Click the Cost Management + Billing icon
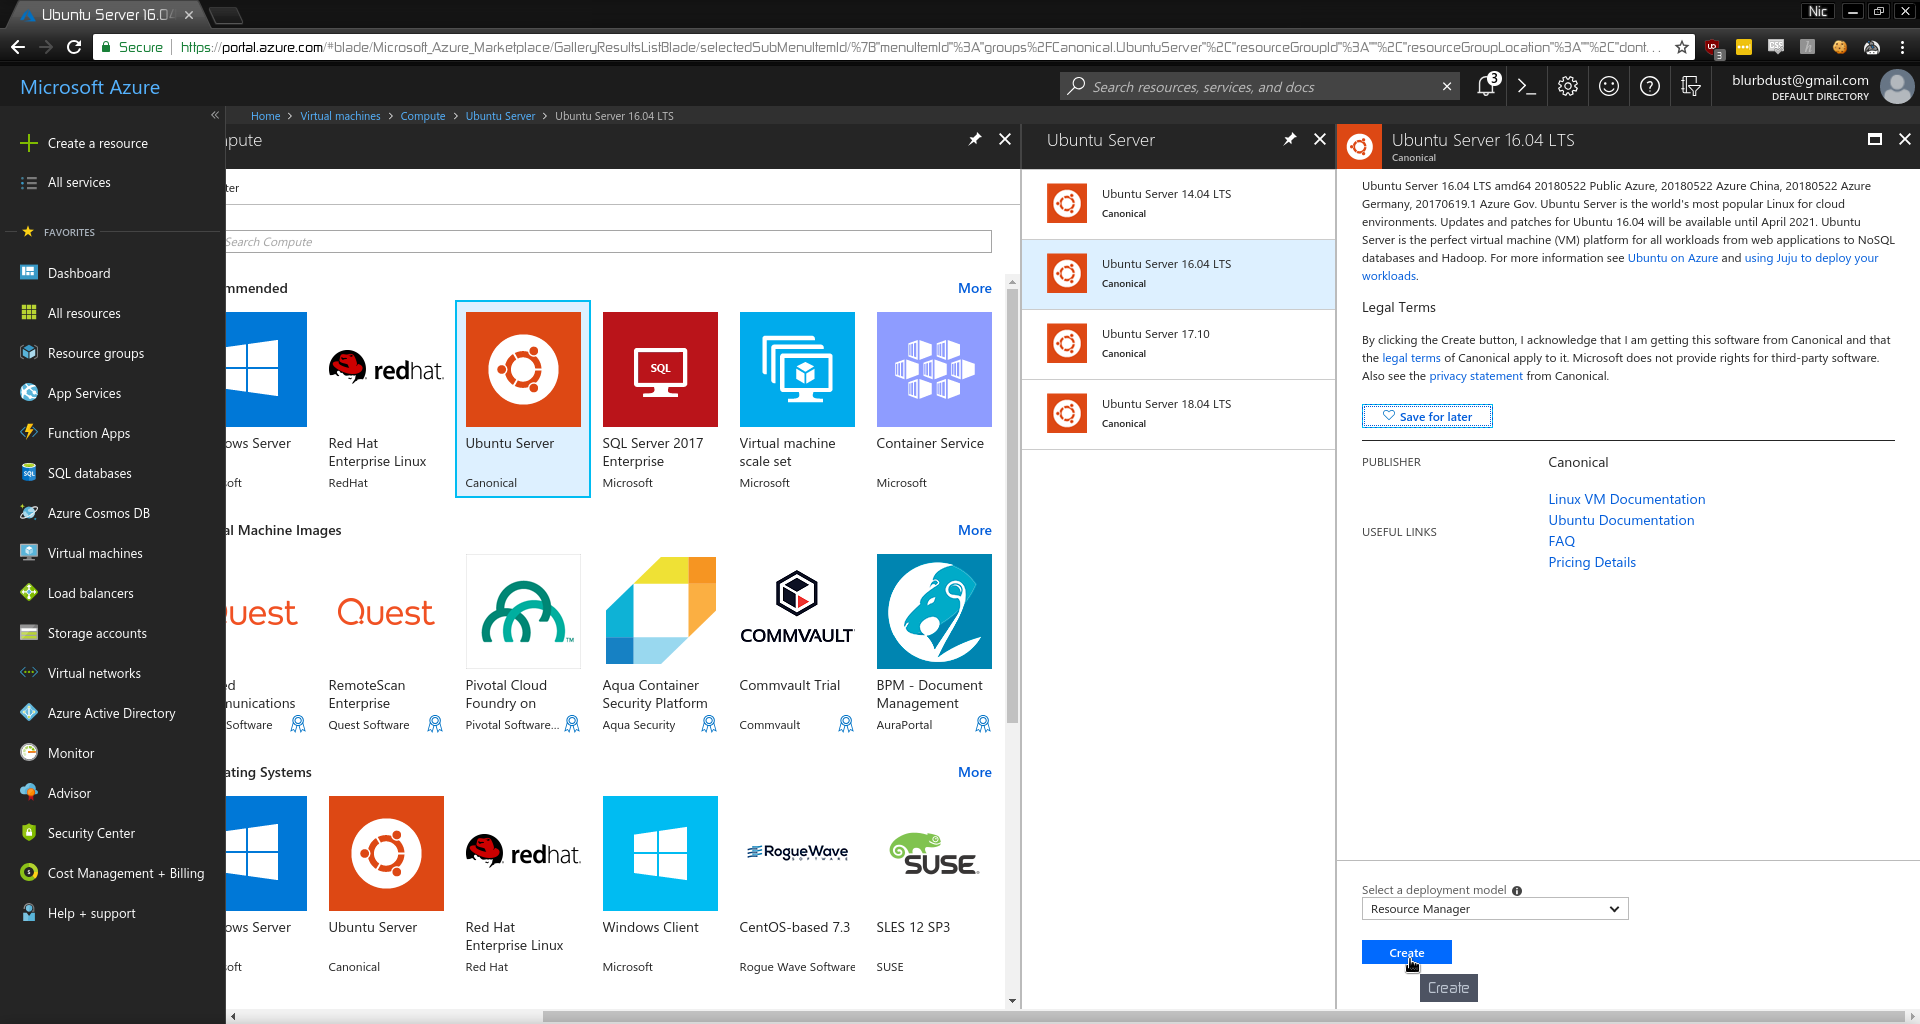Screen dimensions: 1920x1024 [x=29, y=872]
